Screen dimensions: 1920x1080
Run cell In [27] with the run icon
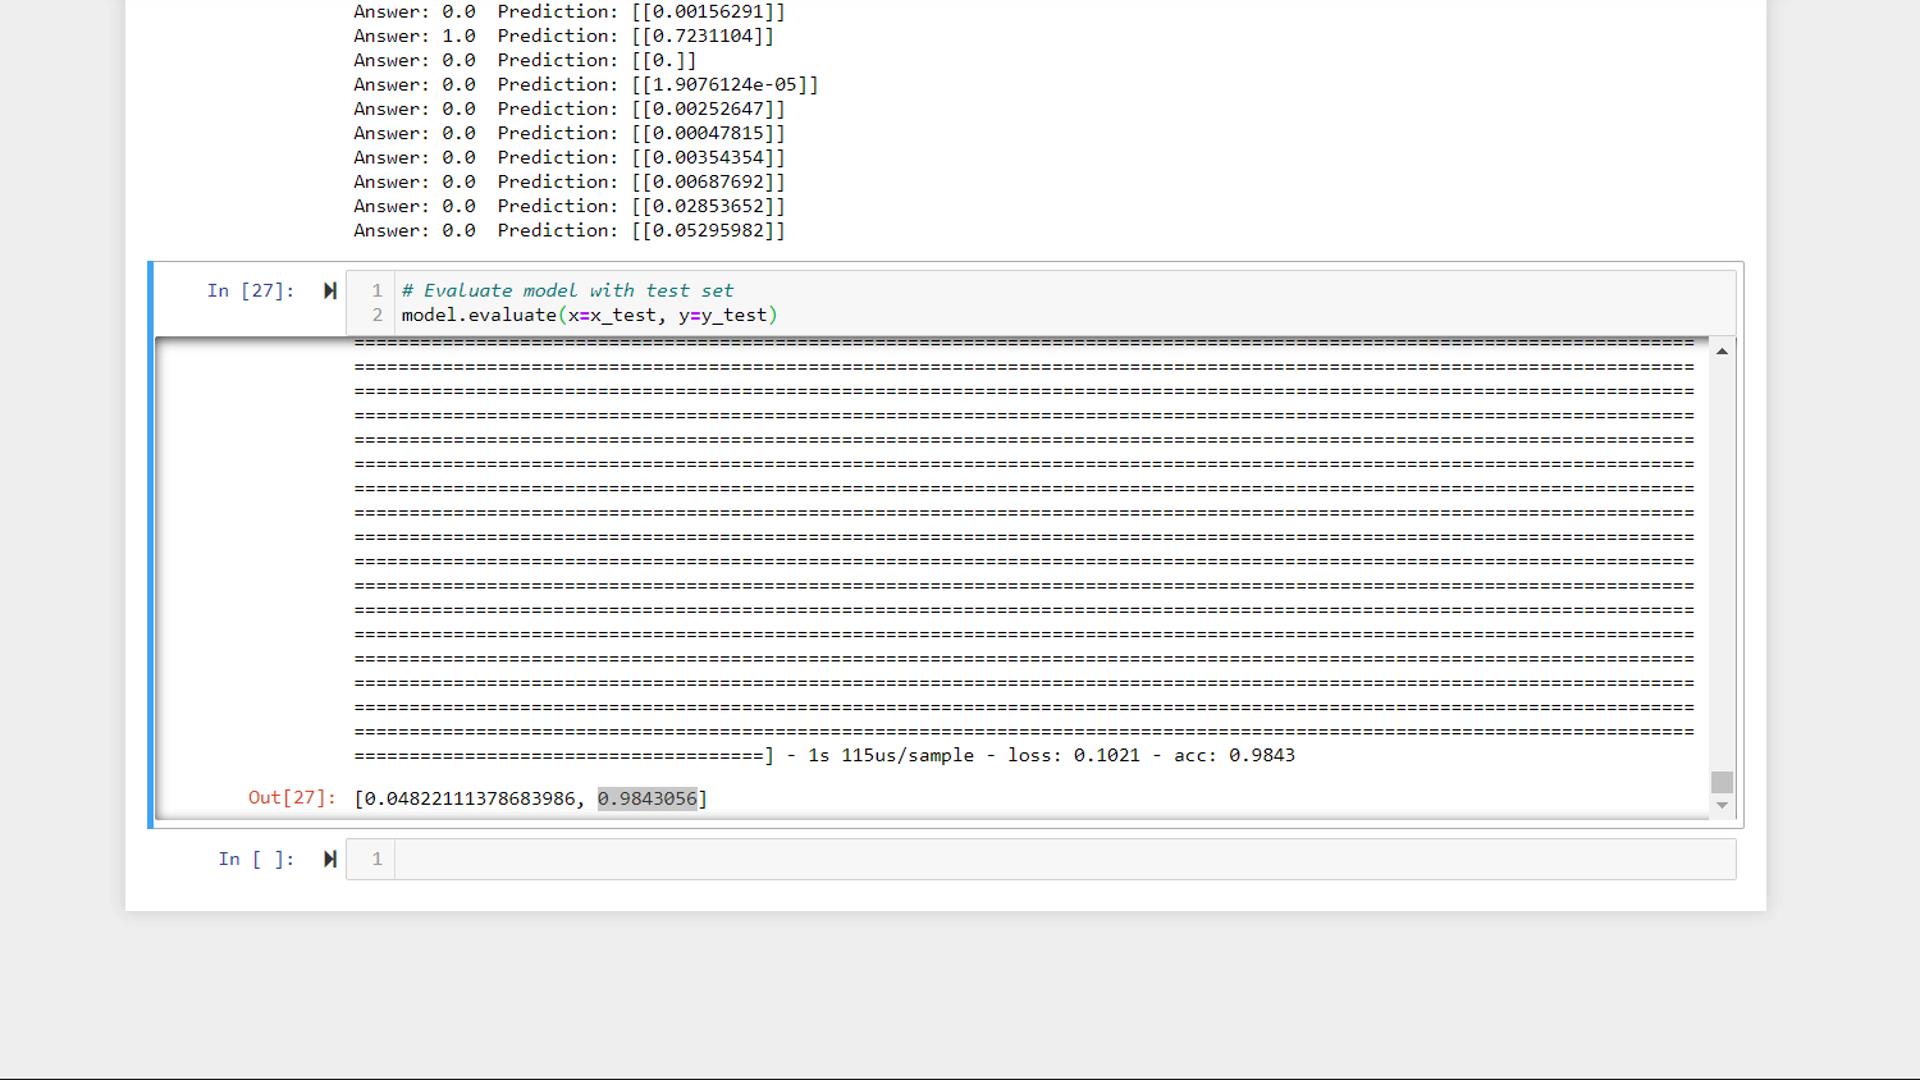click(330, 291)
